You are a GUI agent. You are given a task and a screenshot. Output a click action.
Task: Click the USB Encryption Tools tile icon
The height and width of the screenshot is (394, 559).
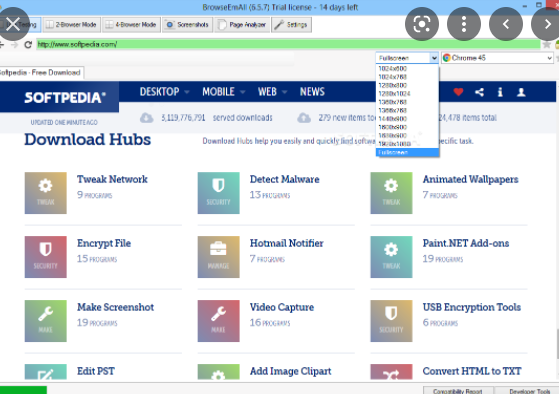(x=391, y=321)
